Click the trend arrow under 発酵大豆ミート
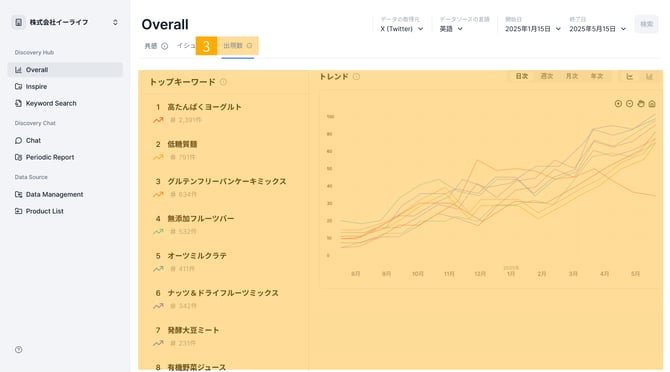 pos(158,343)
